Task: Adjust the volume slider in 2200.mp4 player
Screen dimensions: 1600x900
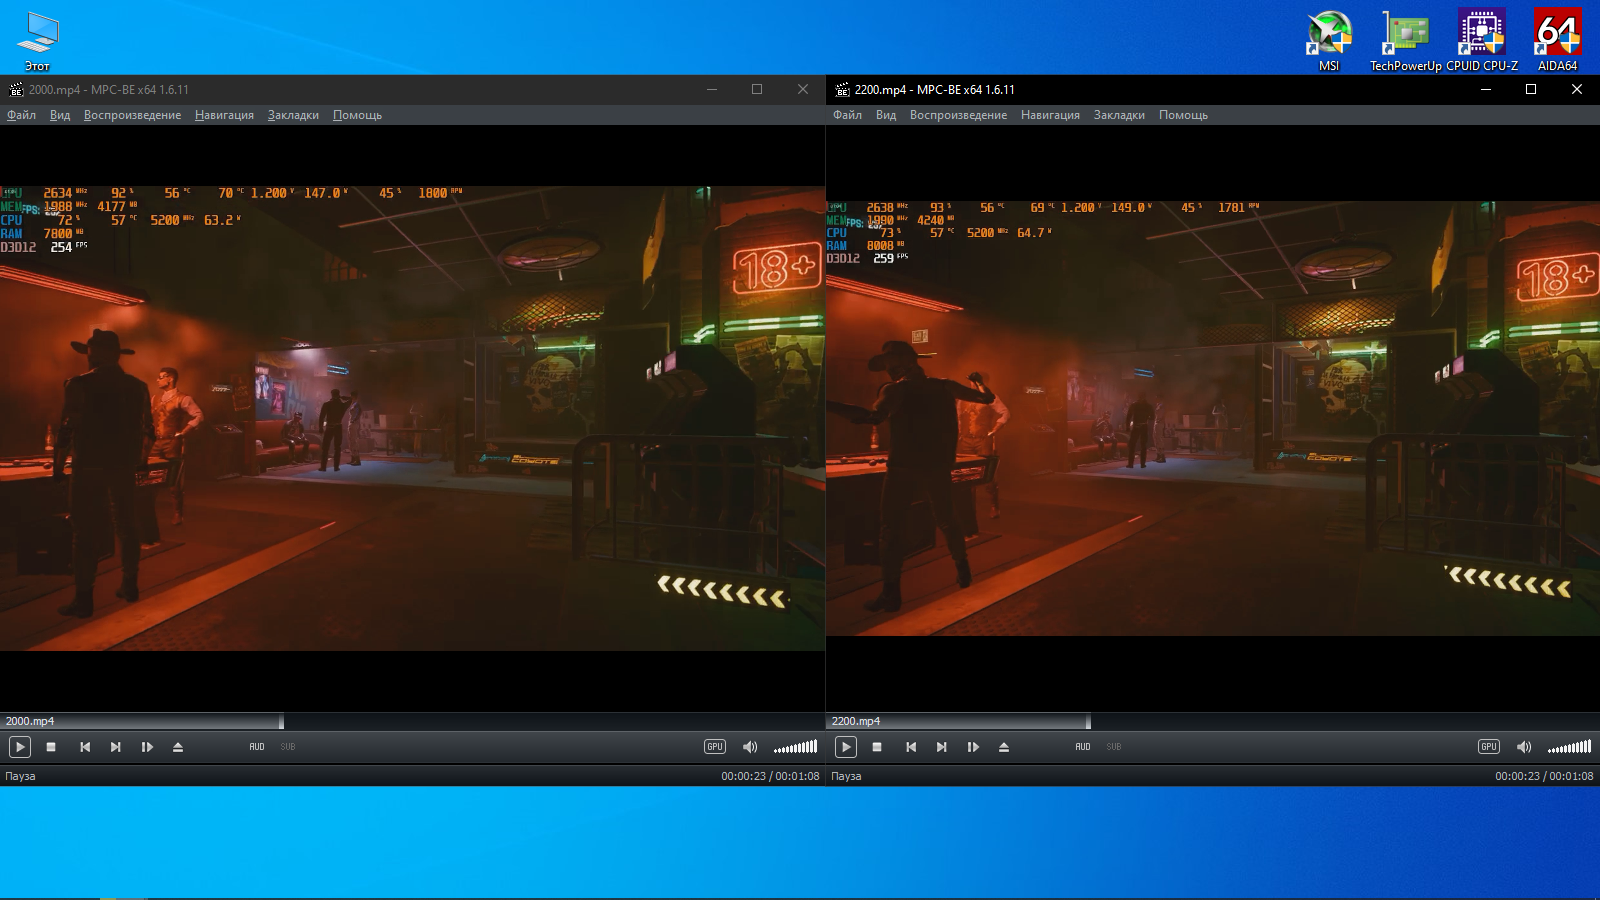Action: tap(1570, 747)
